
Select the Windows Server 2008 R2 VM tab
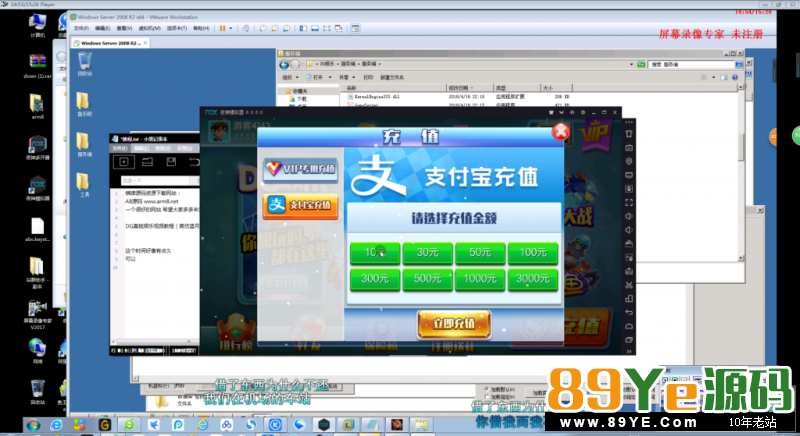coord(110,43)
